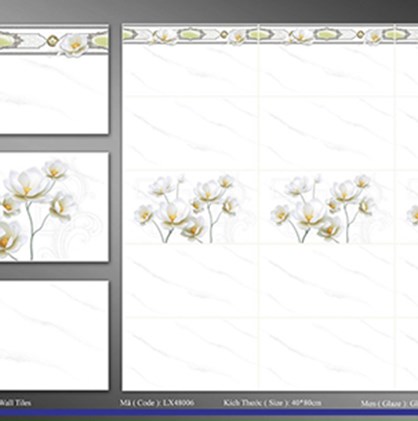The width and height of the screenshot is (418, 421).
Task: Click the leftmost flower in the wall's top border strip
Action: coord(164,36)
